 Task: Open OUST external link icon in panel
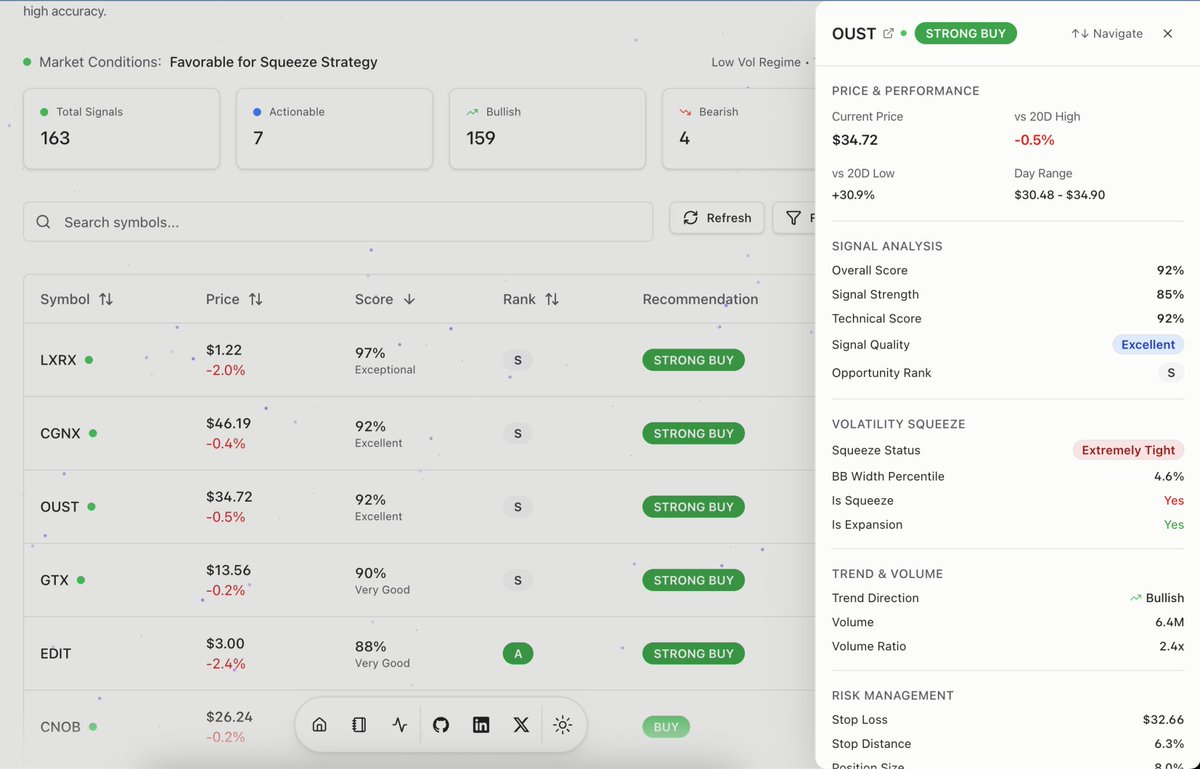pyautogui.click(x=888, y=34)
